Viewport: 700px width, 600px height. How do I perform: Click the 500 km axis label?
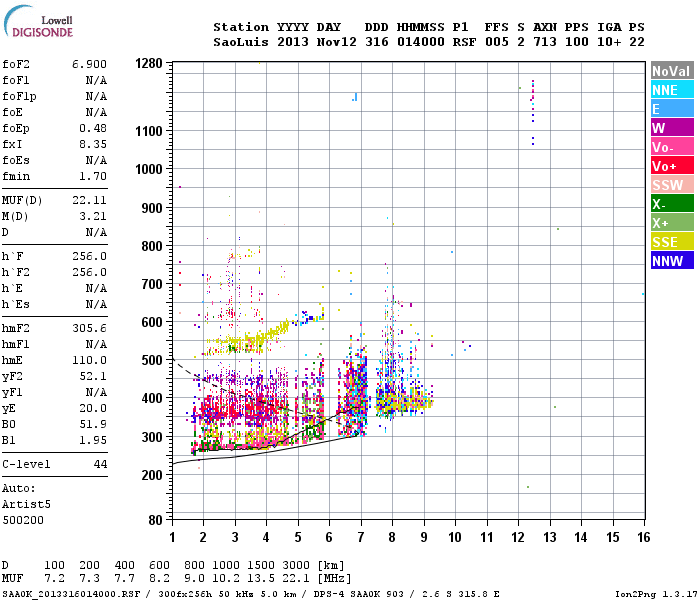tap(152, 360)
